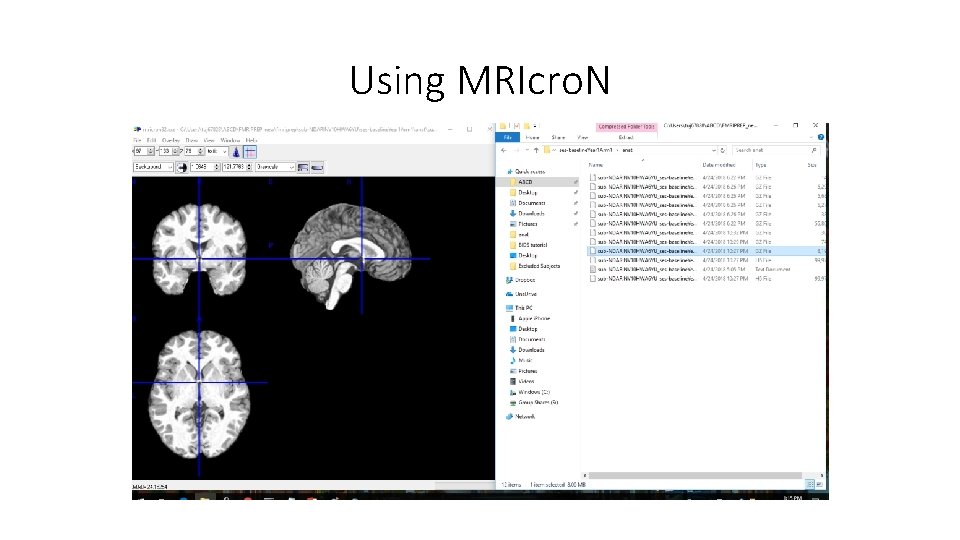Switch to details view icon in status bar

(x=810, y=484)
